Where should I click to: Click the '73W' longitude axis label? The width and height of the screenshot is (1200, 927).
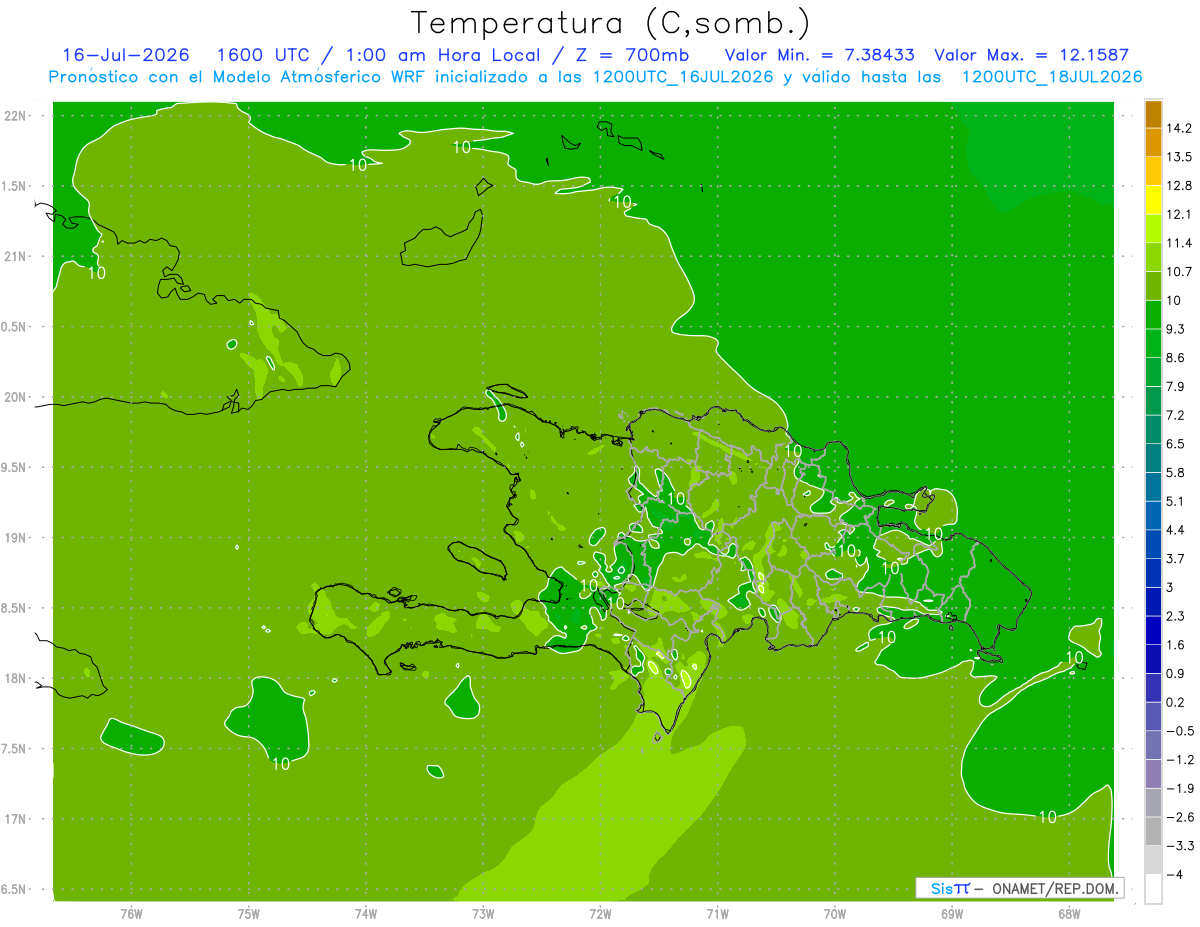click(483, 913)
